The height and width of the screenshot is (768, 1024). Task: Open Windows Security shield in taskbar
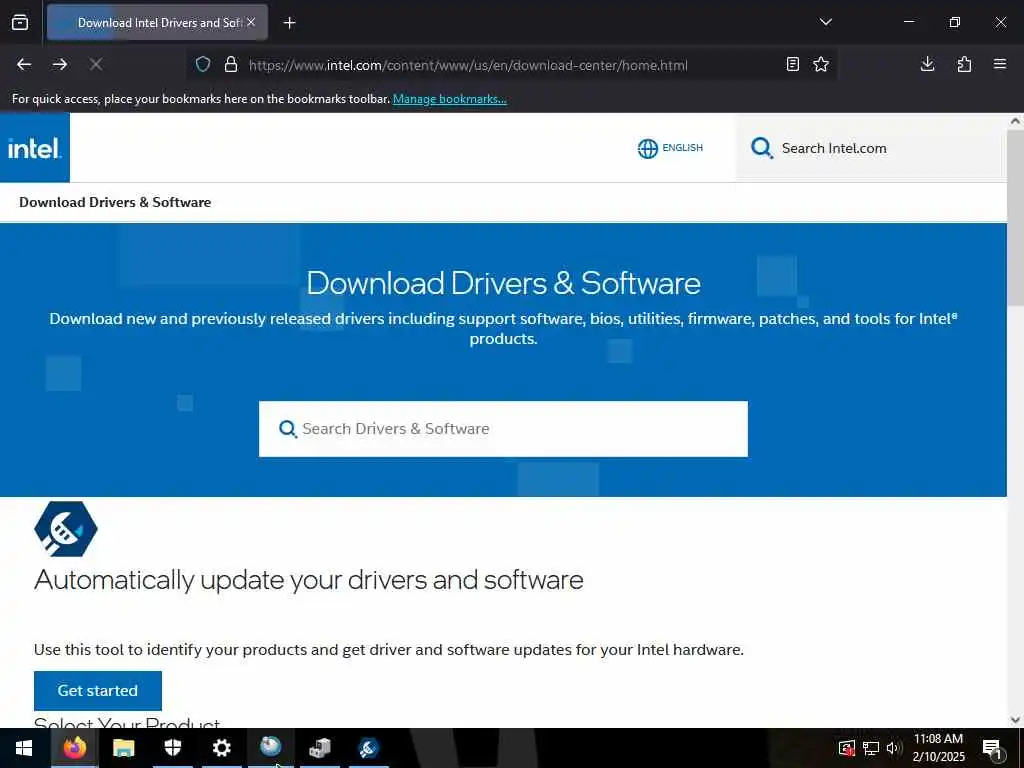pyautogui.click(x=172, y=748)
